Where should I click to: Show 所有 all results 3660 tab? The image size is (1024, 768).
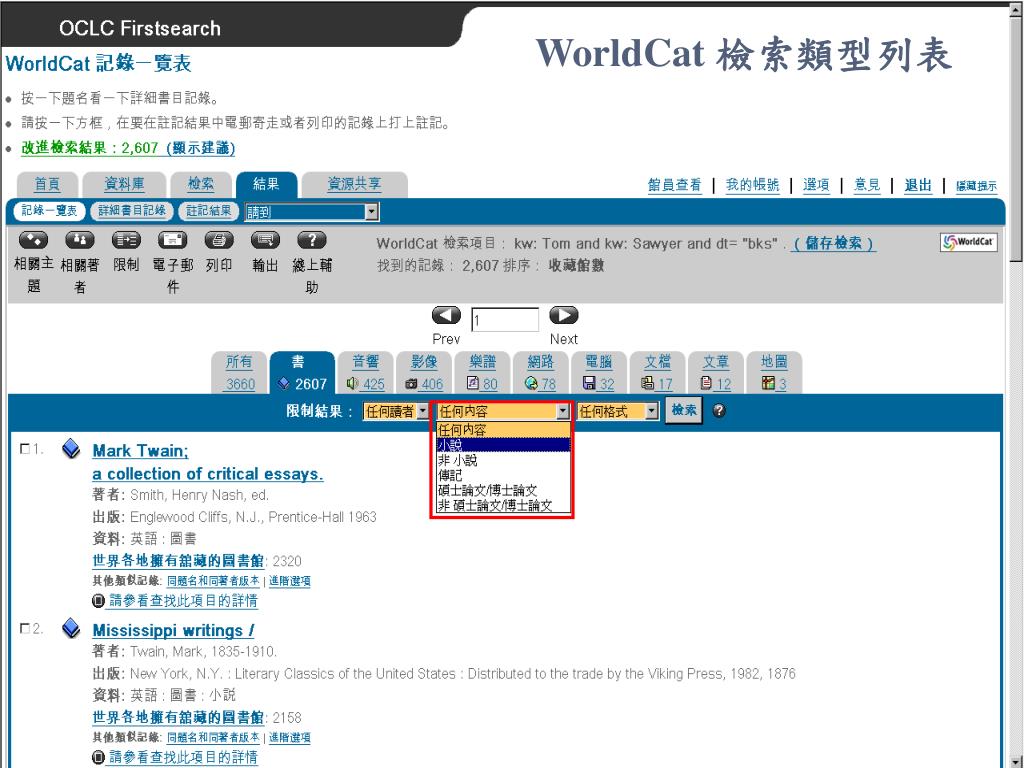240,372
